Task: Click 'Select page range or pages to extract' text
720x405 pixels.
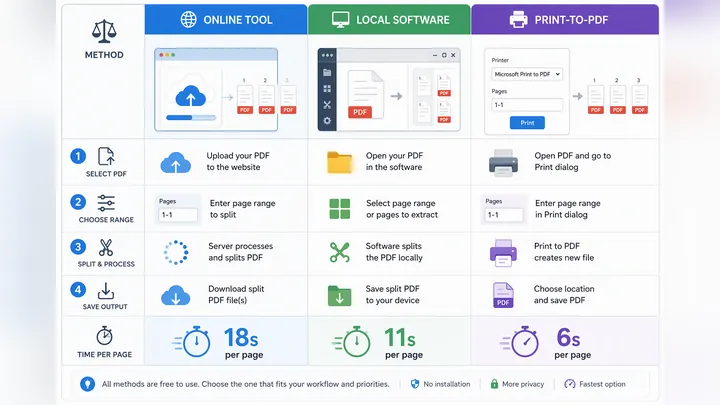Action: pos(402,208)
